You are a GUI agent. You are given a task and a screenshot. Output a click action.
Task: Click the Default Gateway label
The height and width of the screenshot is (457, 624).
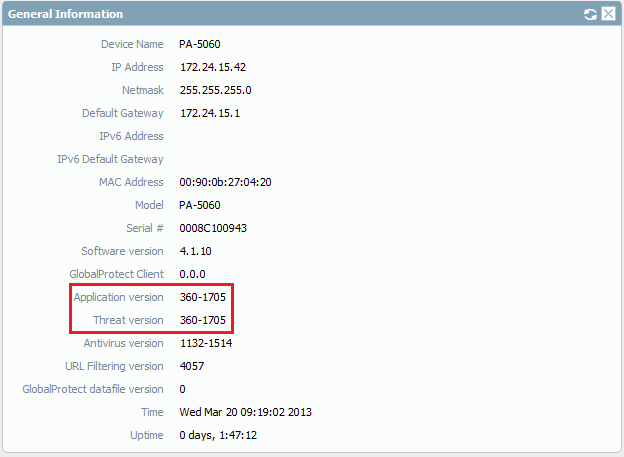[123, 113]
